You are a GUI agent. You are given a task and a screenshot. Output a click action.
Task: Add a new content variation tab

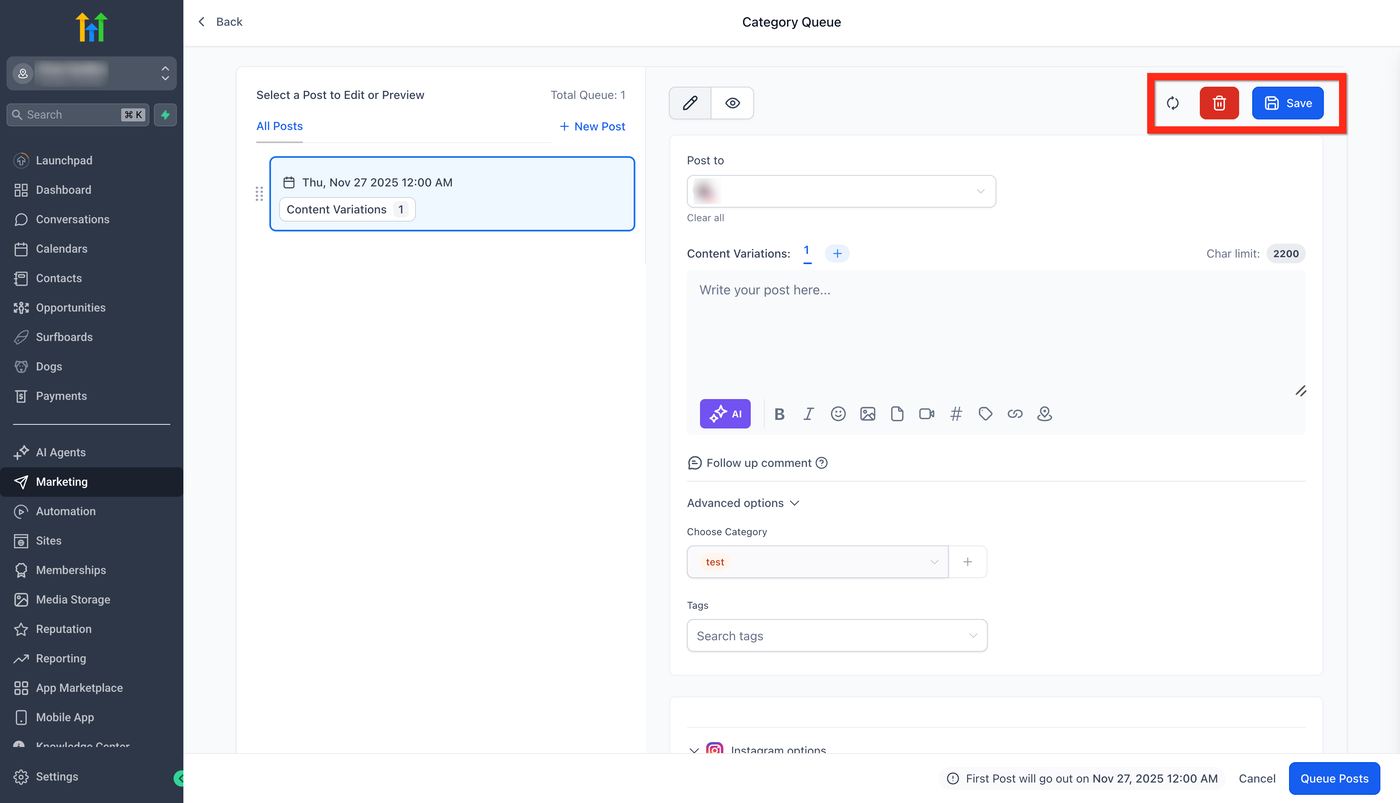pos(837,254)
